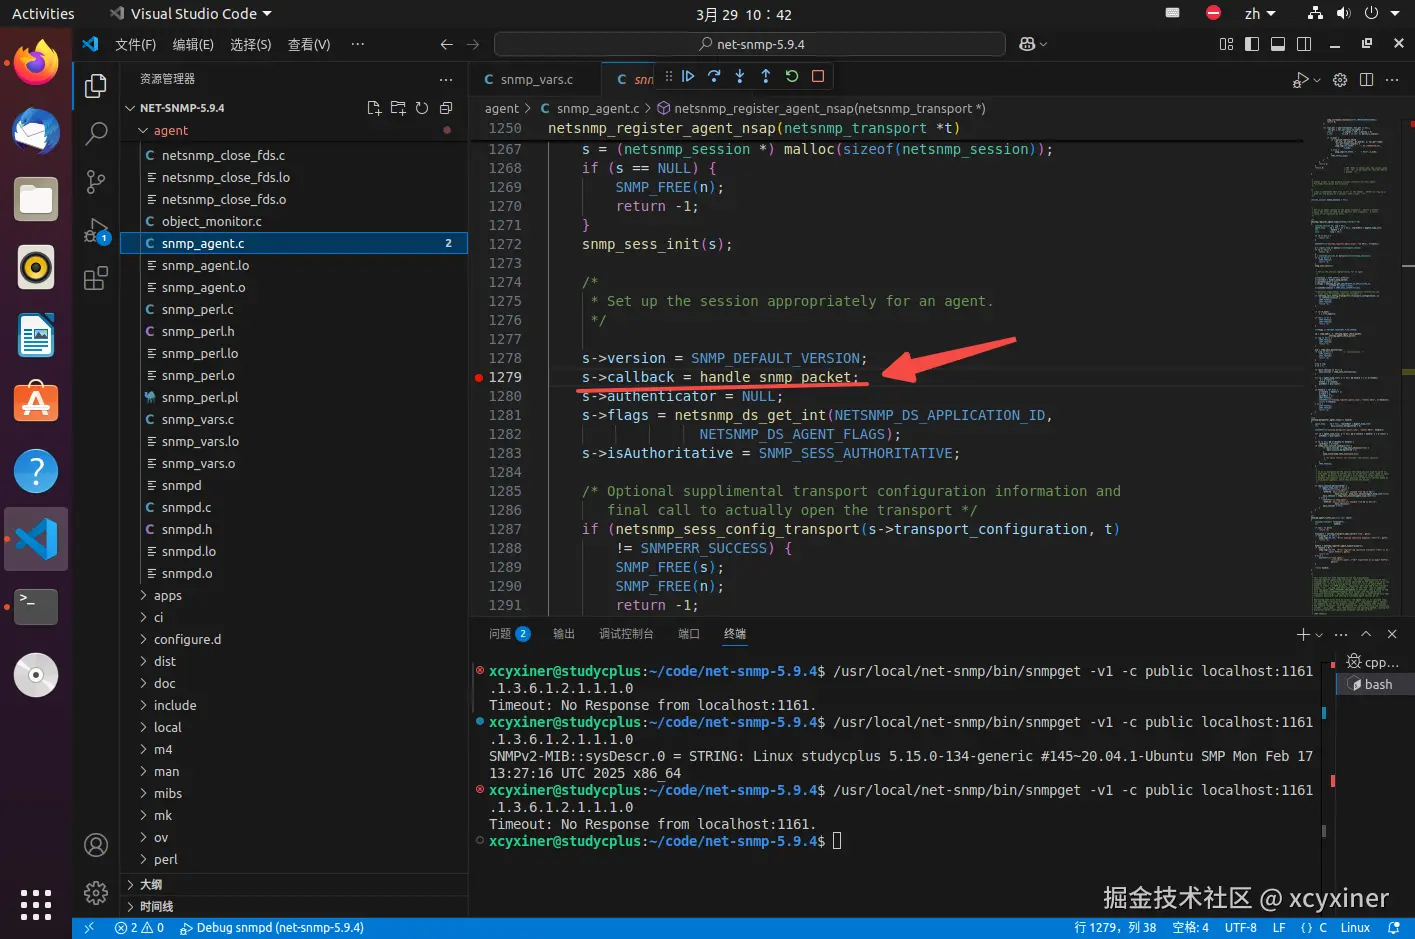
Task: Toggle primary sidebar visibility in title bar
Action: click(1251, 44)
